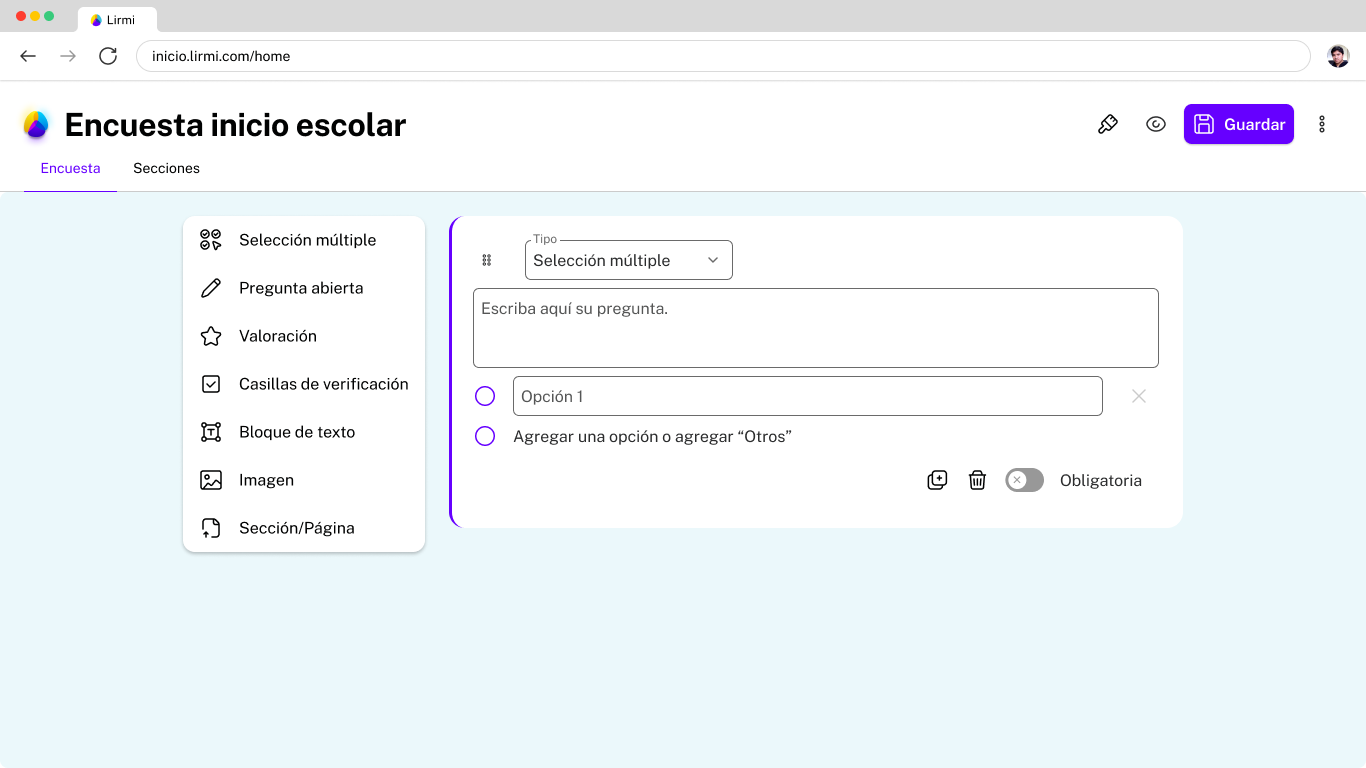1366x768 pixels.
Task: Click the drag handle of the question card
Action: (487, 260)
